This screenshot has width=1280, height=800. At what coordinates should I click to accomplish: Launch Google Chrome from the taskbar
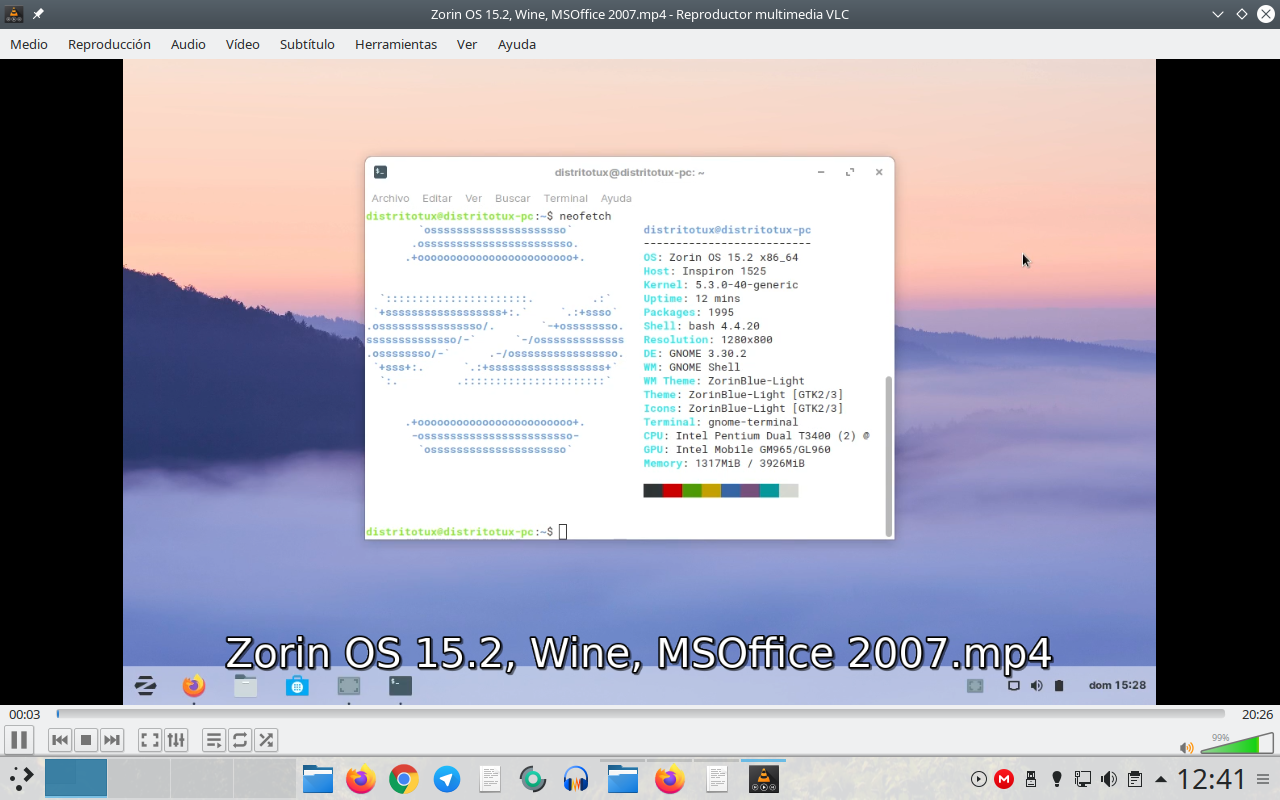click(404, 778)
